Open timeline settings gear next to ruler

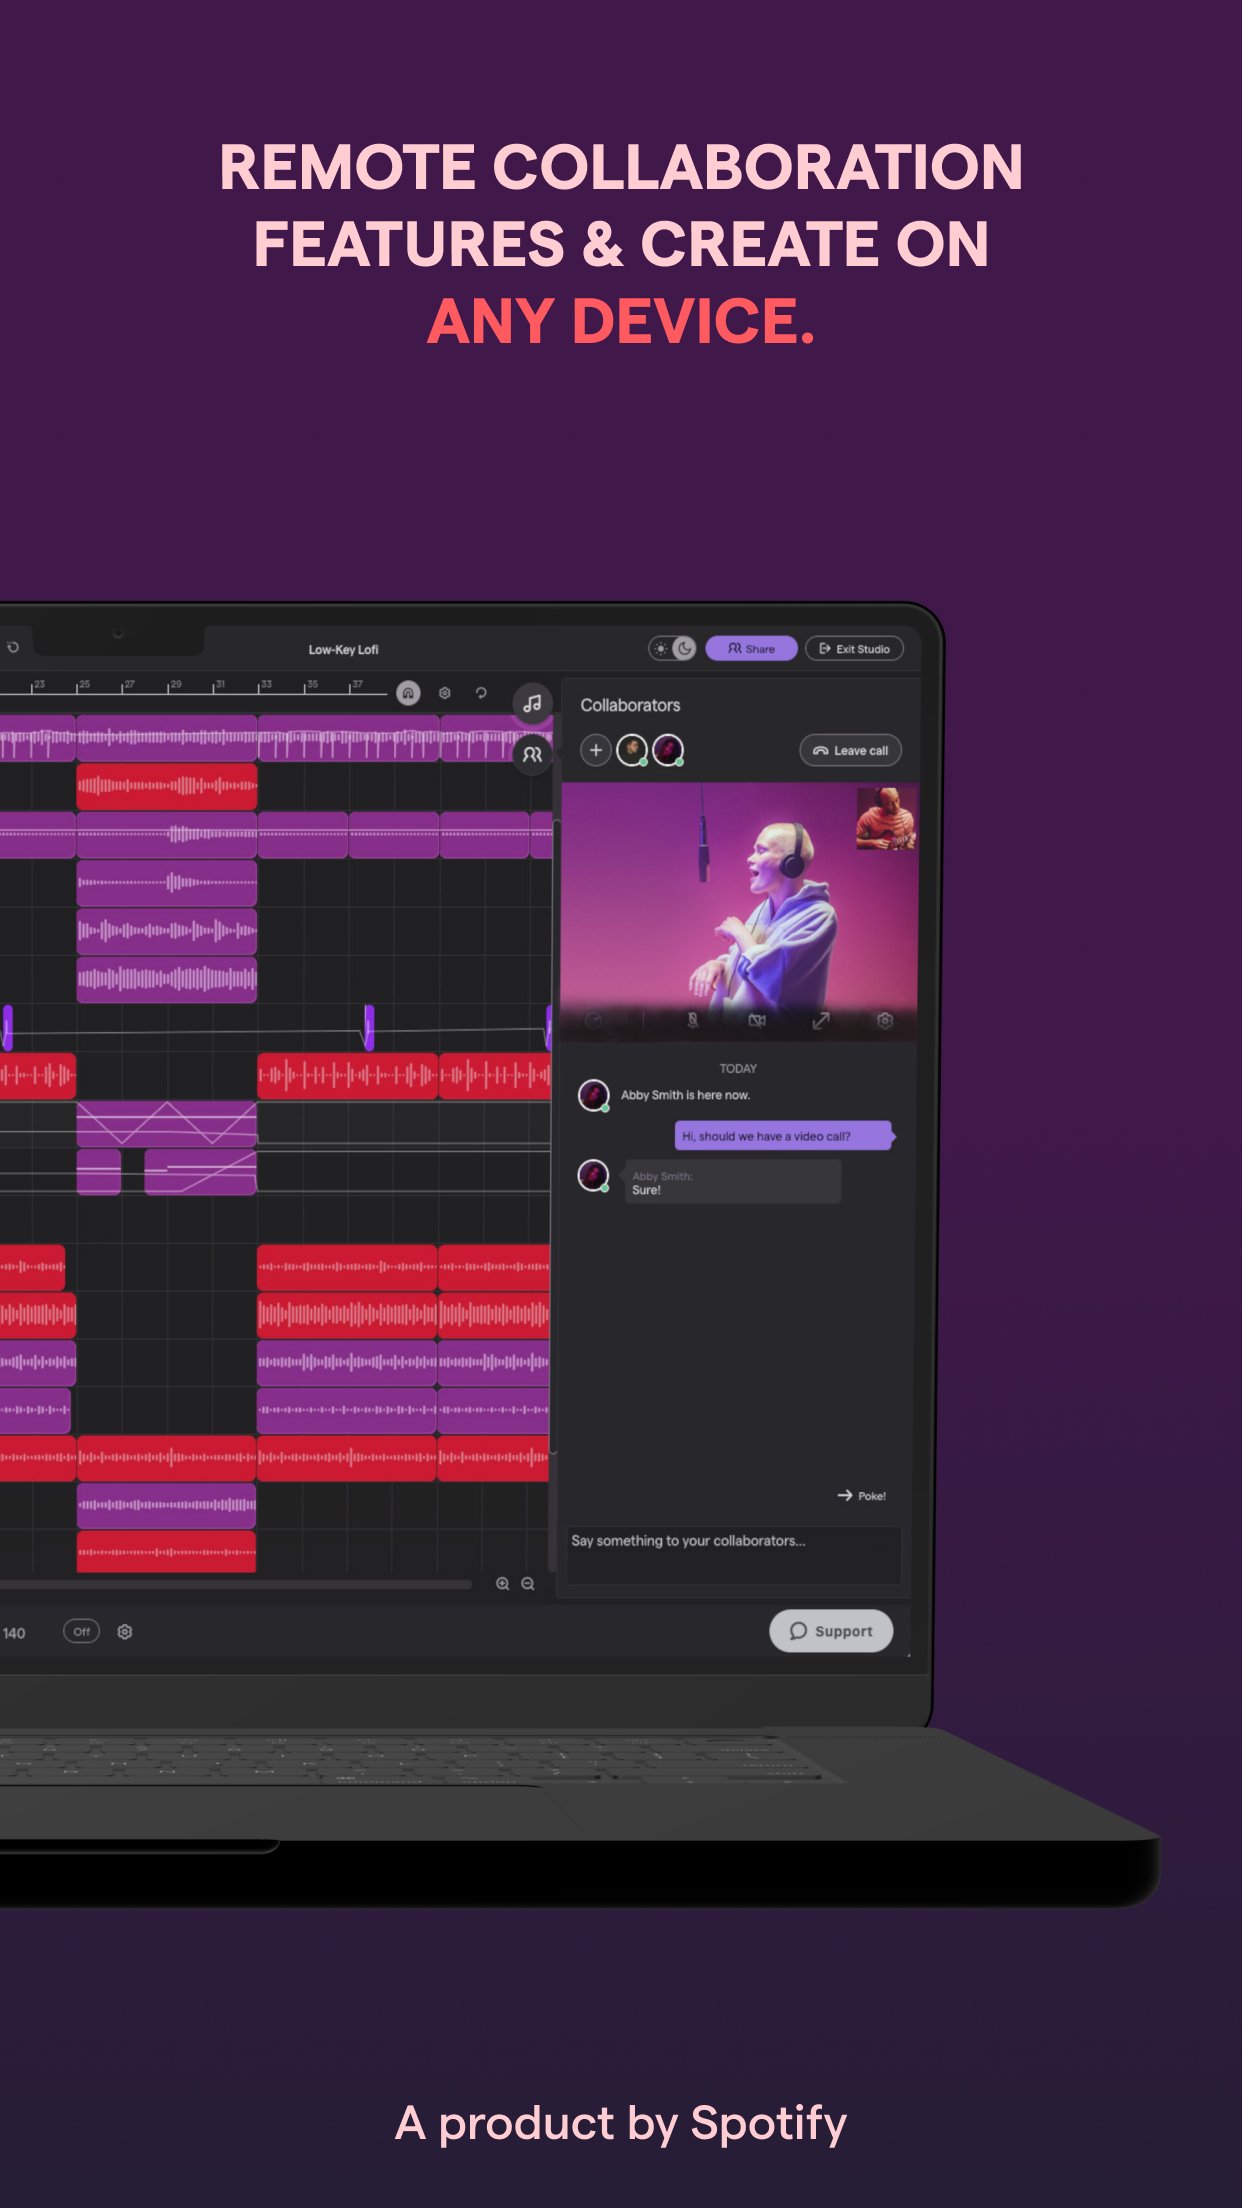click(x=445, y=693)
